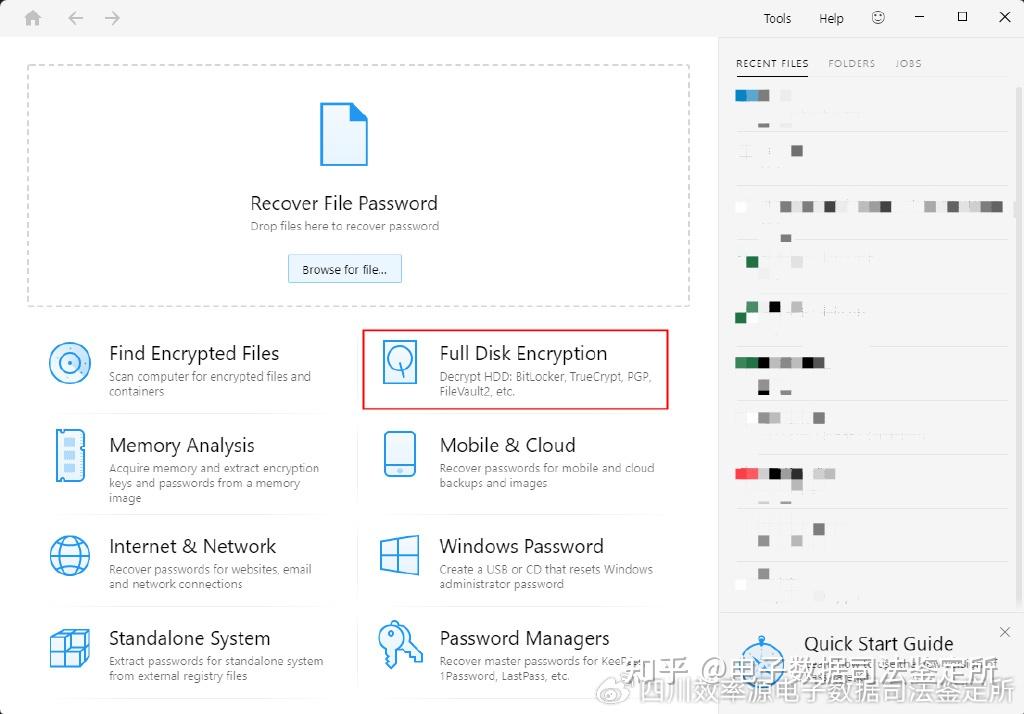Return home using the house icon

(33, 17)
